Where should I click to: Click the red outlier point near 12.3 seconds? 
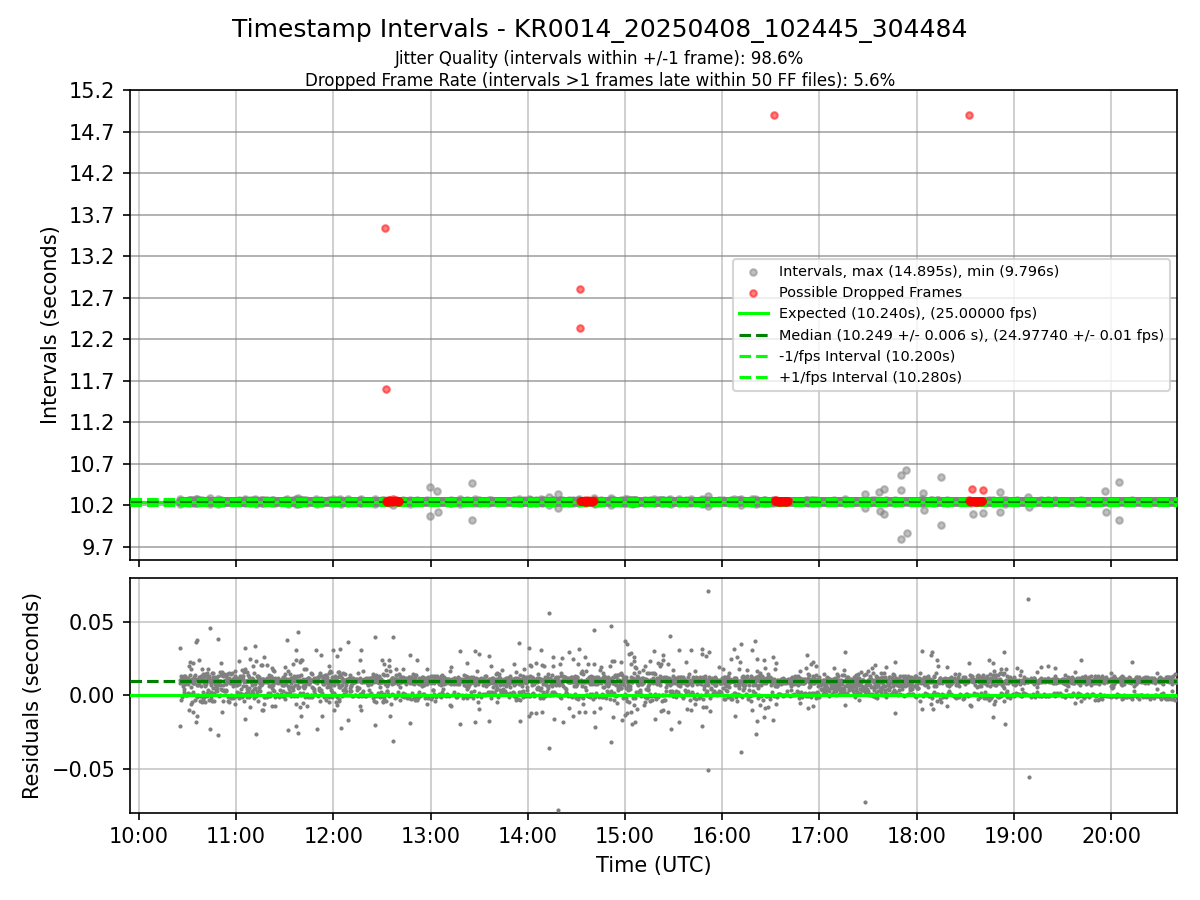click(580, 328)
